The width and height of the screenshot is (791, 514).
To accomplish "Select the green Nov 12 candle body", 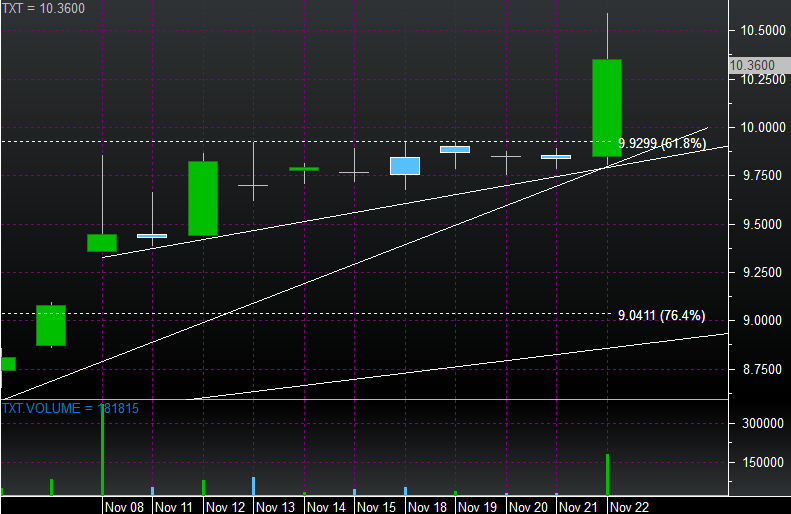I will pyautogui.click(x=203, y=198).
